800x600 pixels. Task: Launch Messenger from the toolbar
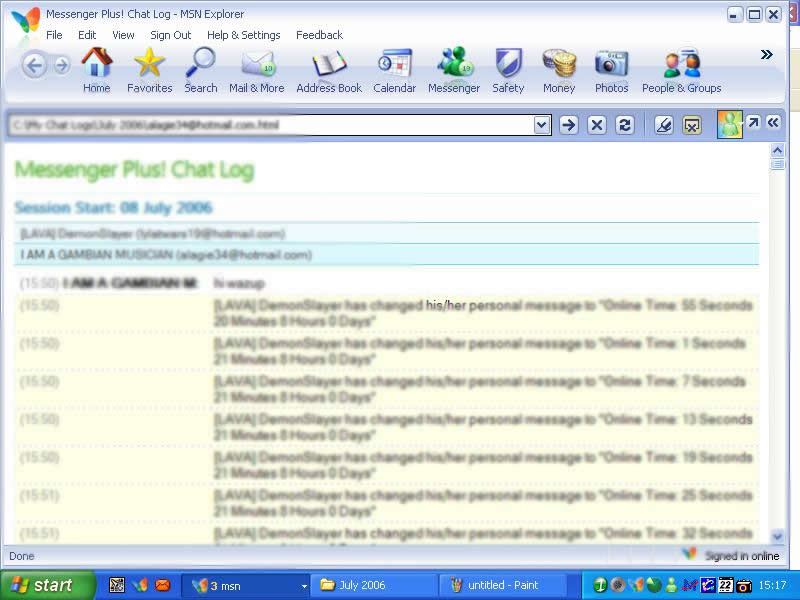[x=454, y=69]
